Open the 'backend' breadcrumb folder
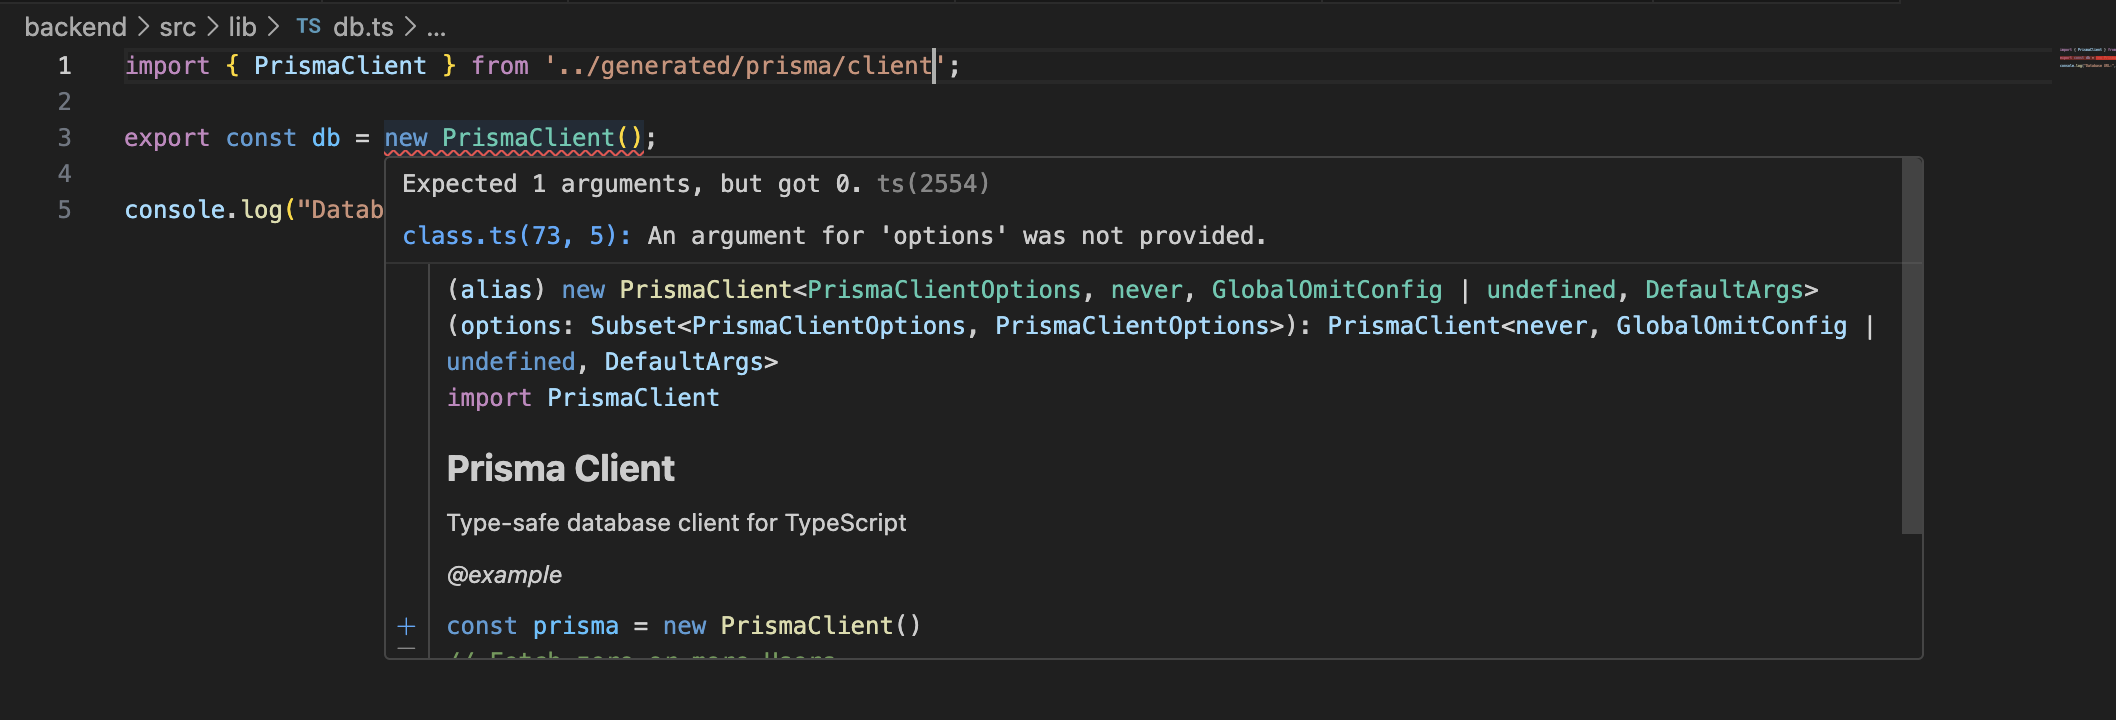 (x=75, y=27)
